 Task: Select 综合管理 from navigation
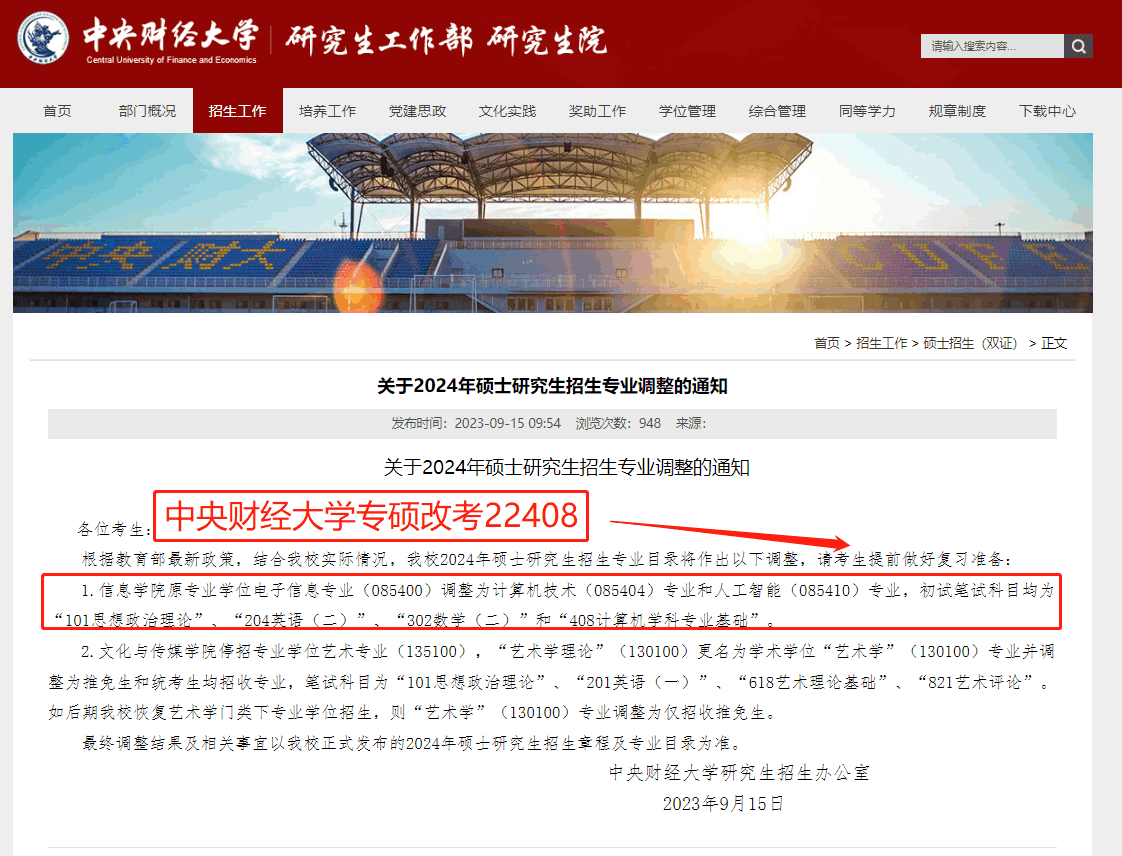tap(777, 111)
